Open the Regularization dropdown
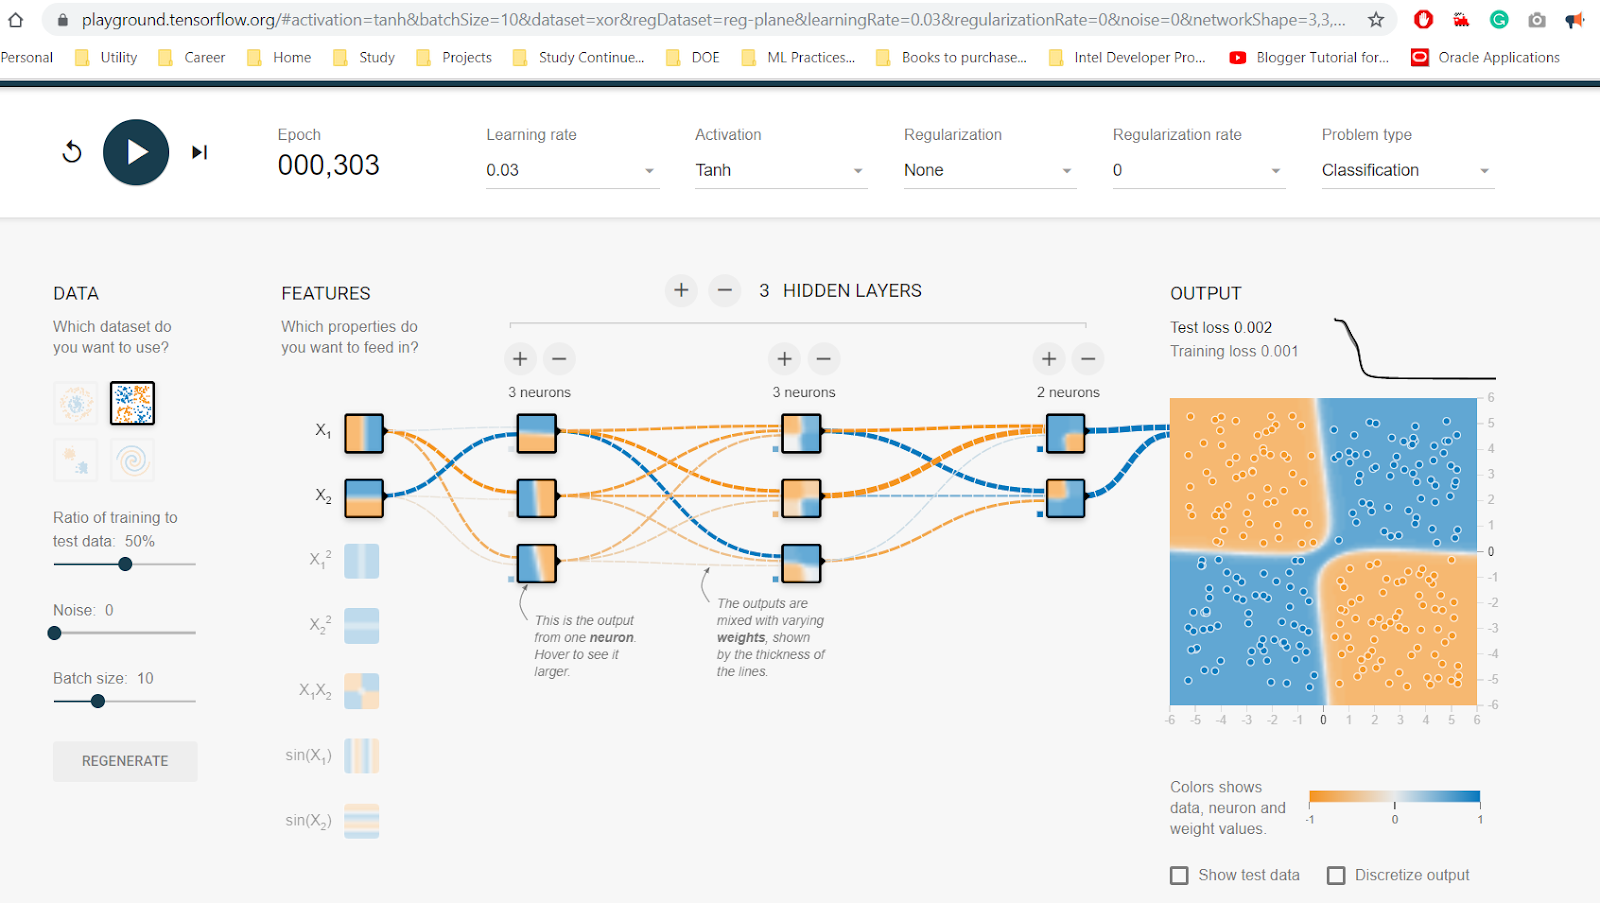 tap(988, 170)
